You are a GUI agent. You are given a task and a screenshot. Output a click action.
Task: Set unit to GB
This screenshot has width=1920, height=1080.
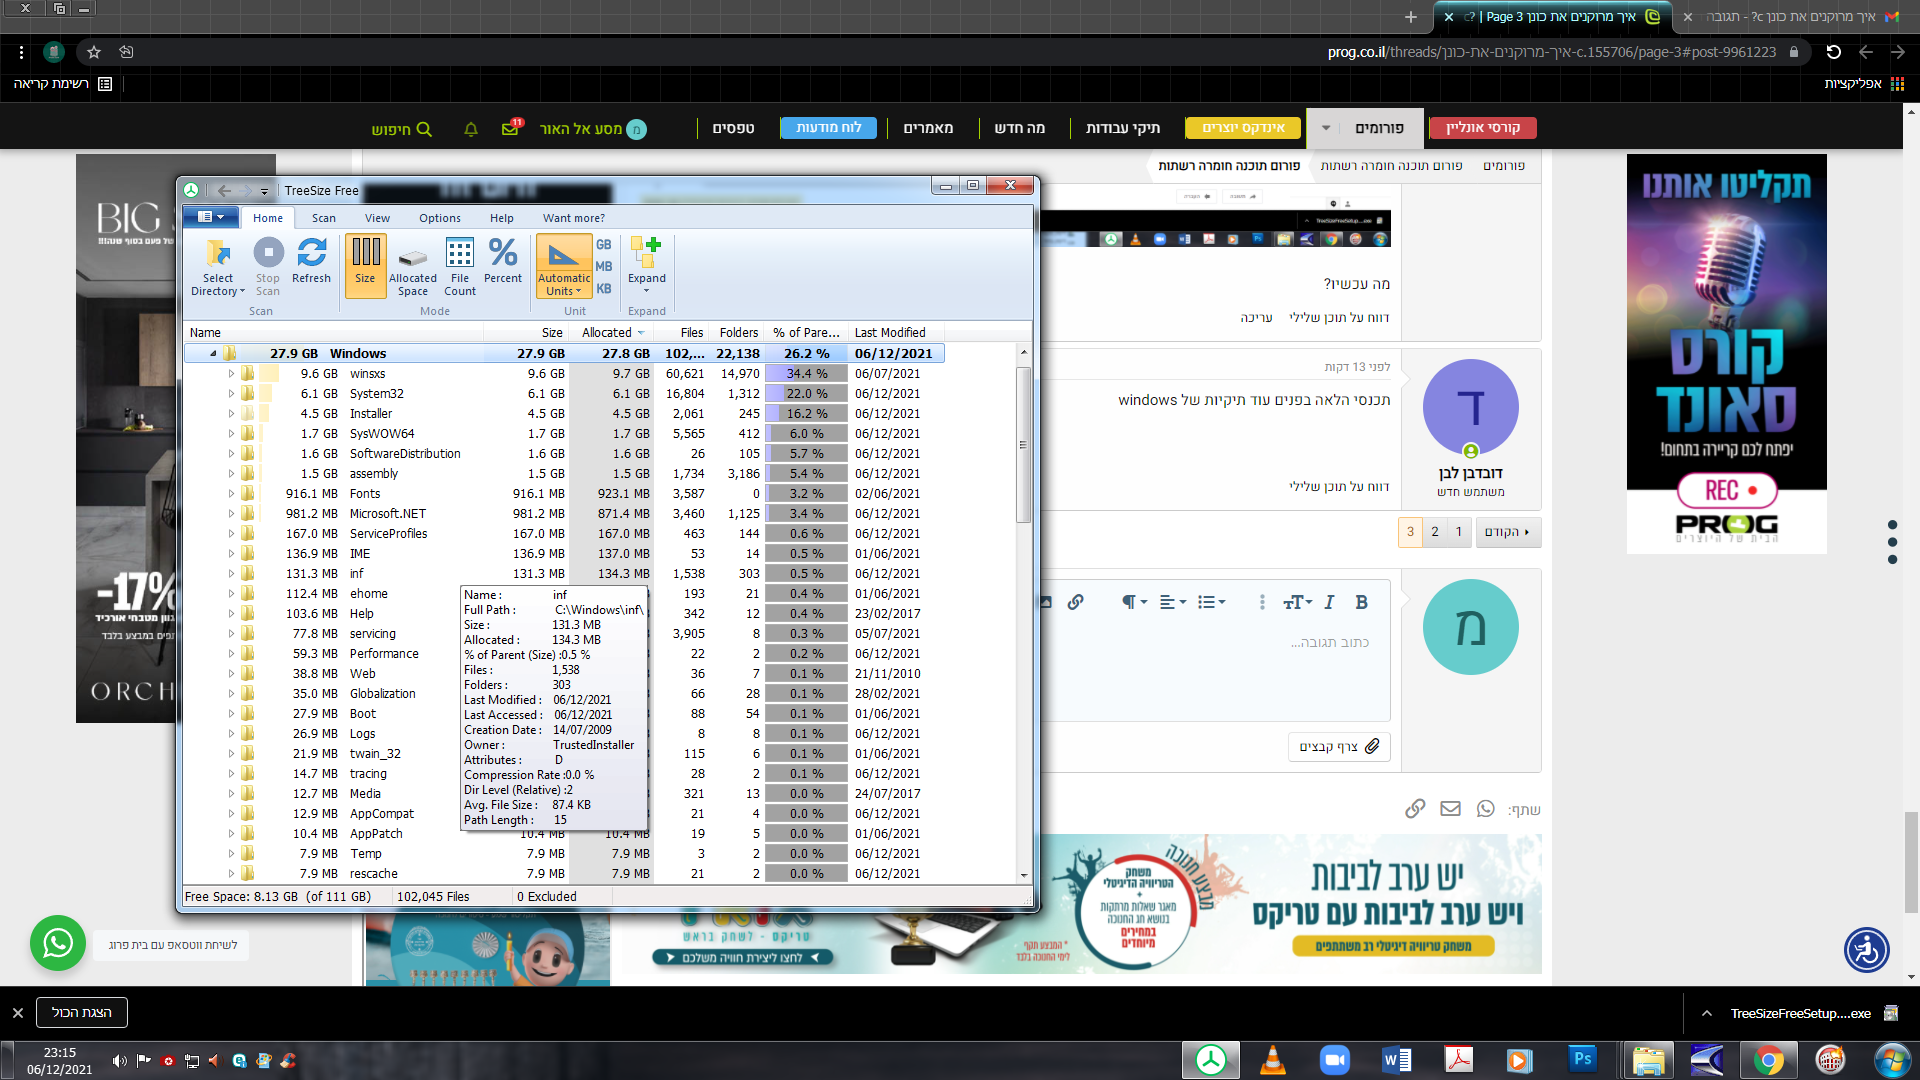click(604, 245)
